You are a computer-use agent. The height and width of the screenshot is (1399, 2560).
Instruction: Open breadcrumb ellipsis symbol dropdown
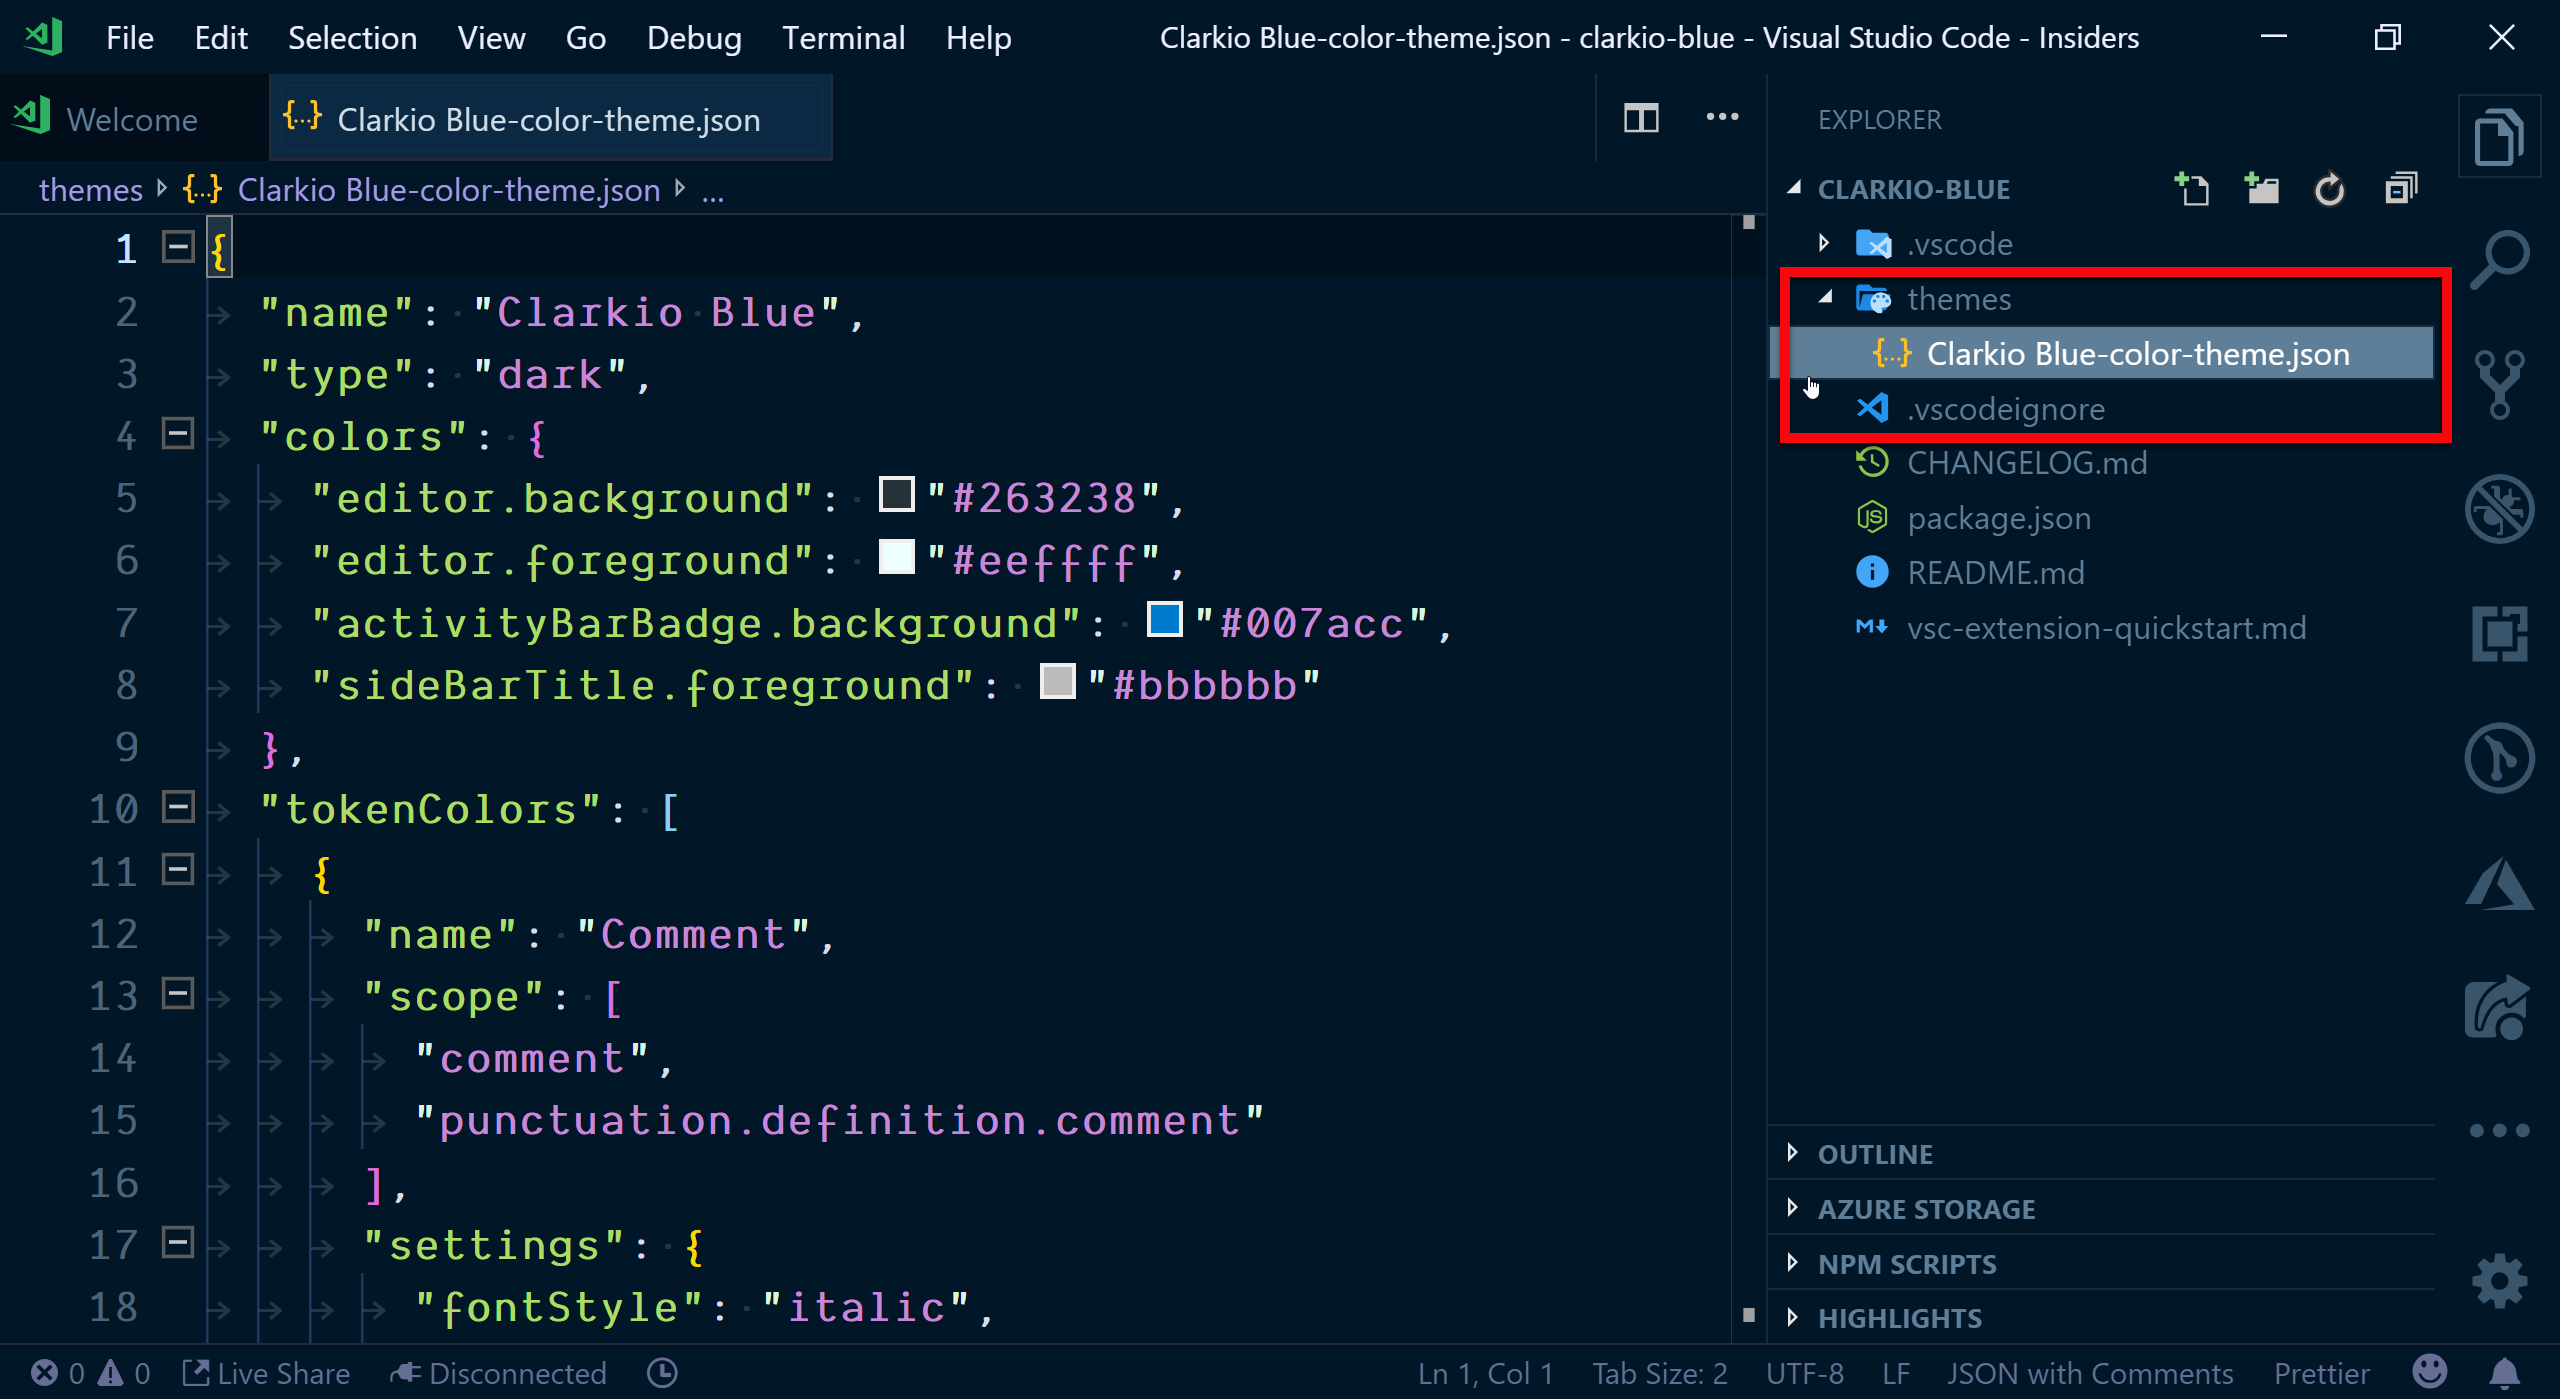[712, 191]
